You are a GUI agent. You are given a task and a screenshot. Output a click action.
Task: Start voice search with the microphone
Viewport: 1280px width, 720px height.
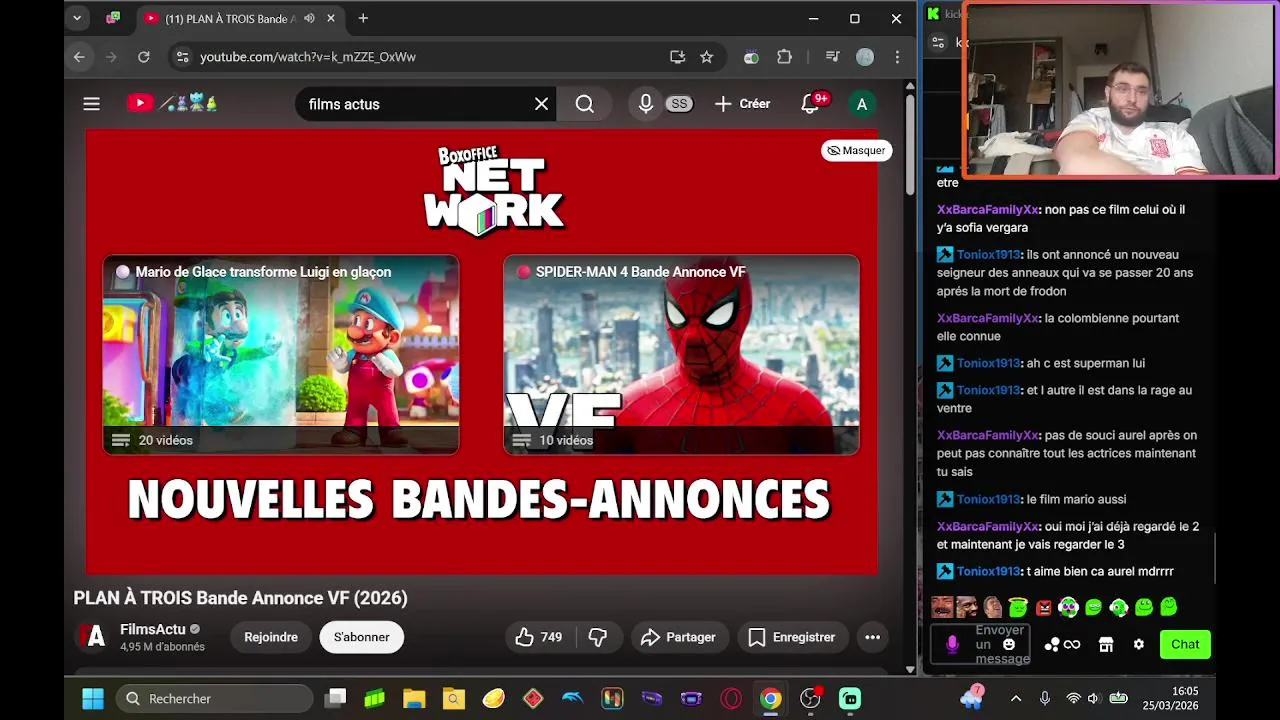pyautogui.click(x=646, y=104)
